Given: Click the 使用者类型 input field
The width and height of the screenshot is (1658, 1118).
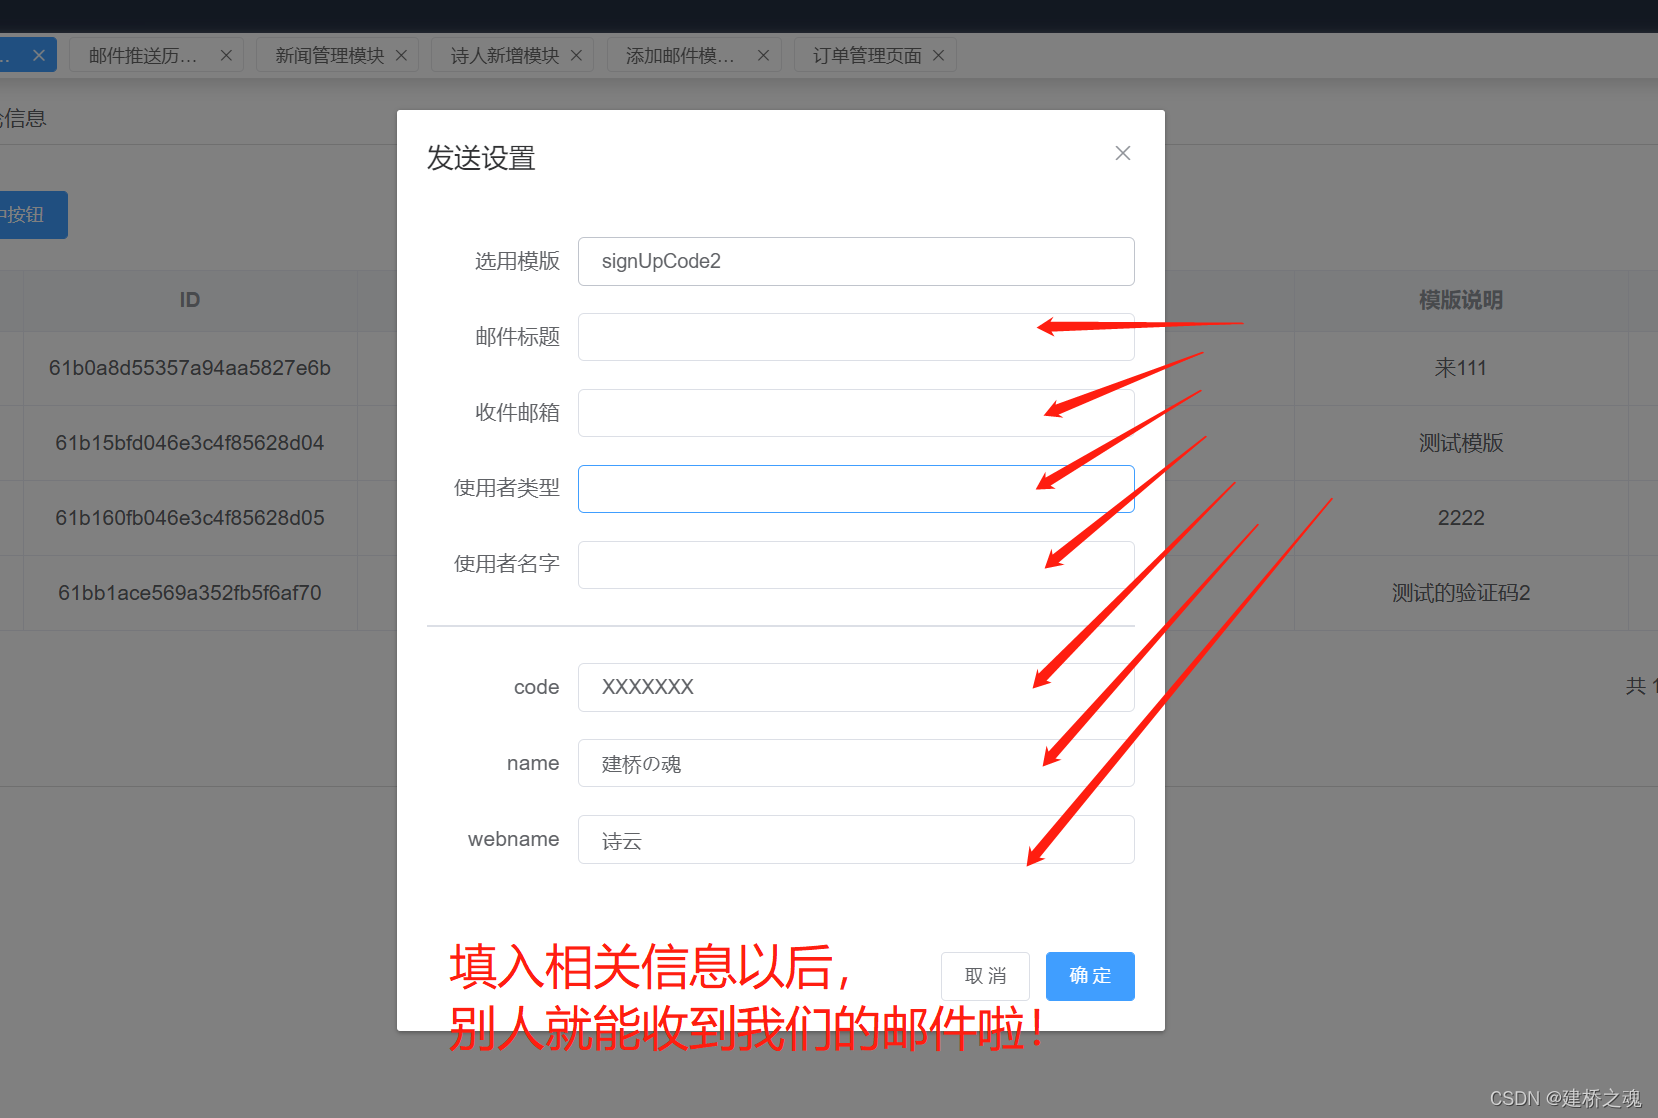Looking at the screenshot, I should 856,489.
